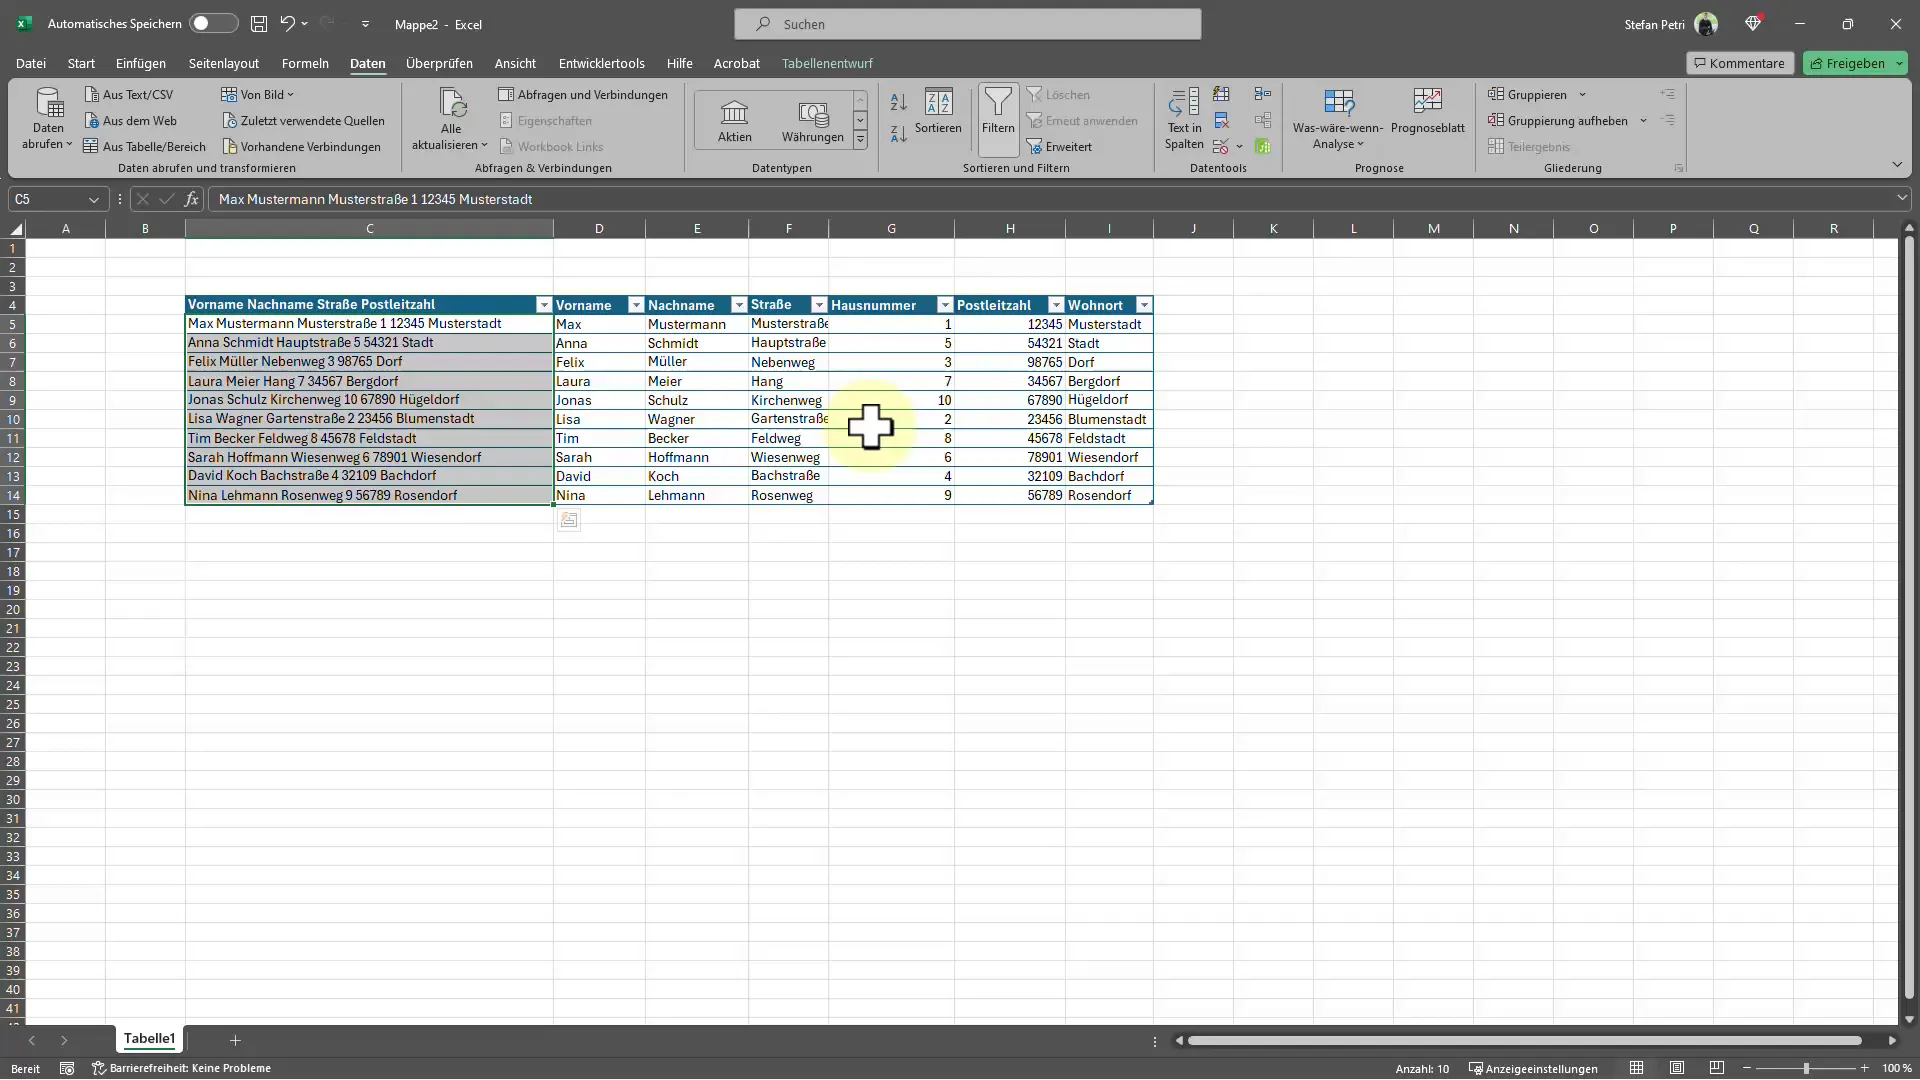
Task: Click zoom in plus button
Action: [1864, 1068]
